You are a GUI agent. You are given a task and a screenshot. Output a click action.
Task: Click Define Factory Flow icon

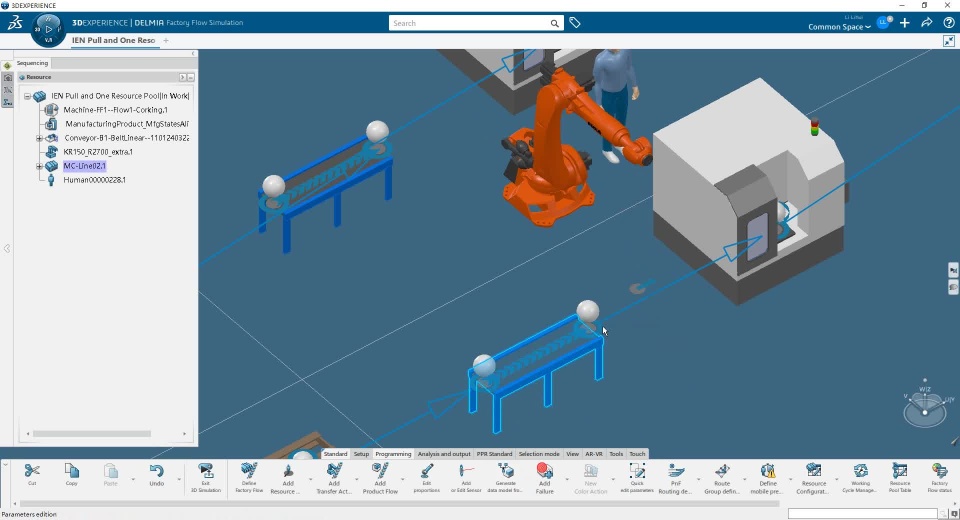tap(249, 470)
